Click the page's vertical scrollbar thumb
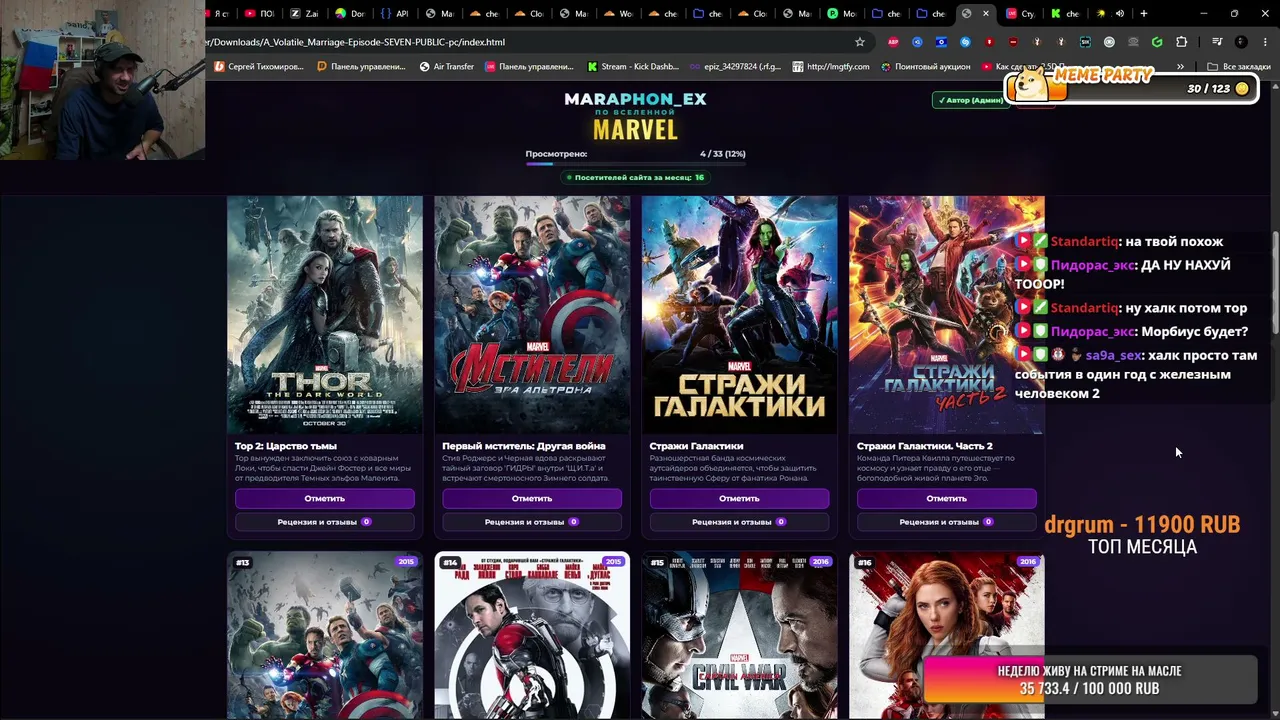 [x=1275, y=284]
